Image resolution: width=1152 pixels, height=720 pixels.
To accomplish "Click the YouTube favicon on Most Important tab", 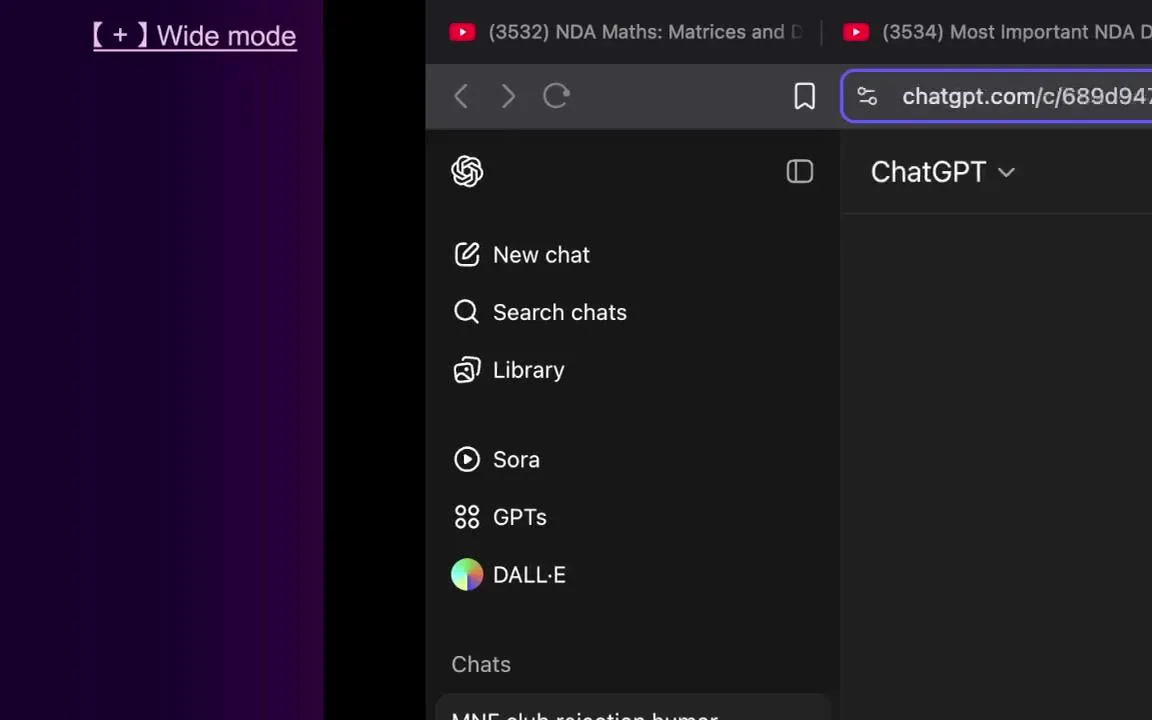I will [x=856, y=32].
